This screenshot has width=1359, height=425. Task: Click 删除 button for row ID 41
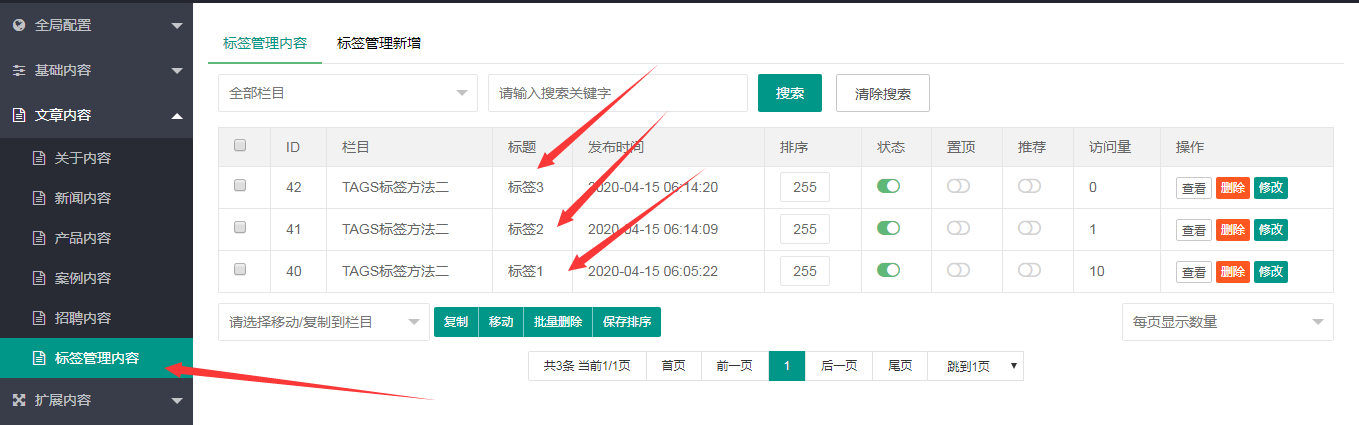click(x=1232, y=230)
